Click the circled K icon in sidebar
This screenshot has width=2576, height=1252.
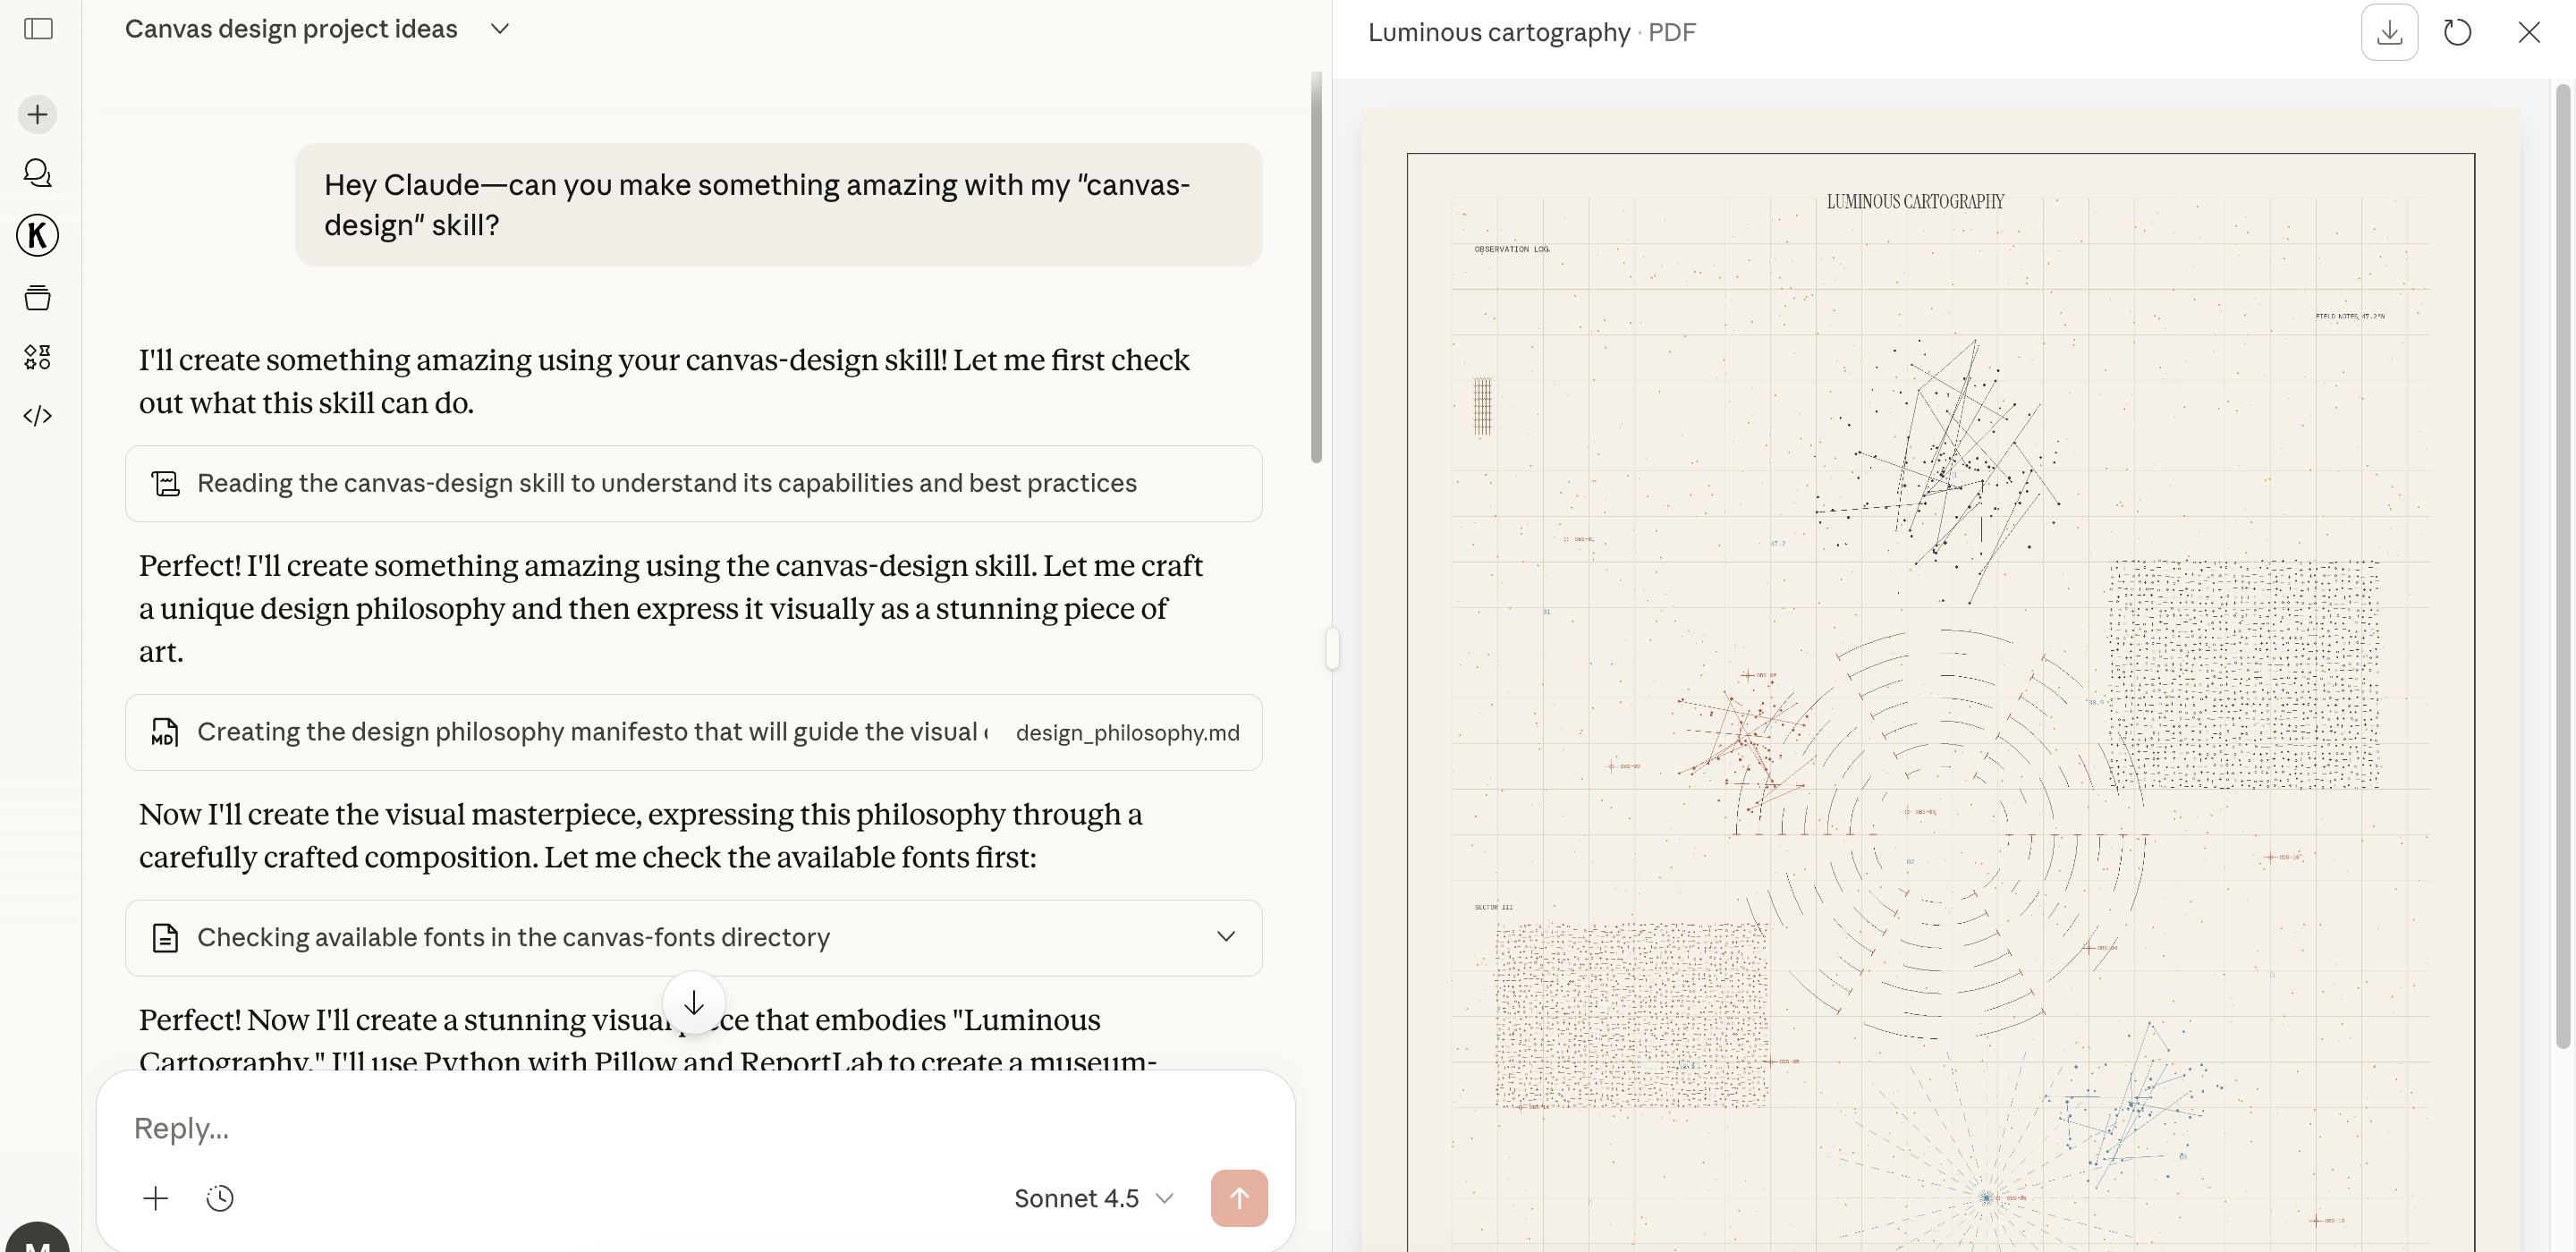pyautogui.click(x=38, y=235)
